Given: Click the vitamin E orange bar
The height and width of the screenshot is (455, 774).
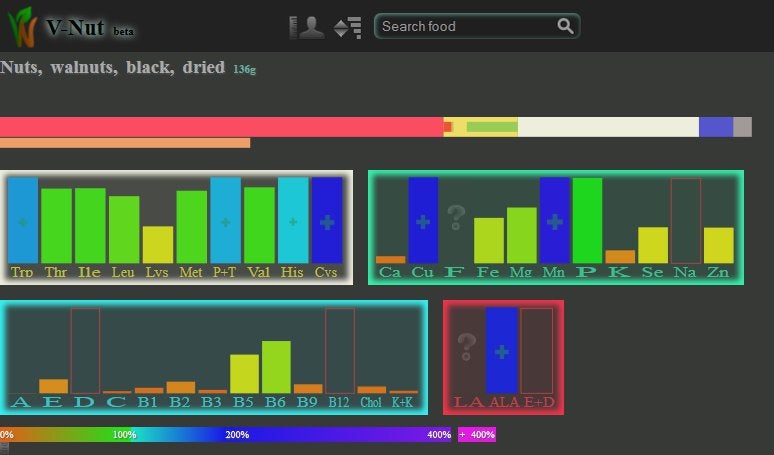Looking at the screenshot, I should point(53,386).
